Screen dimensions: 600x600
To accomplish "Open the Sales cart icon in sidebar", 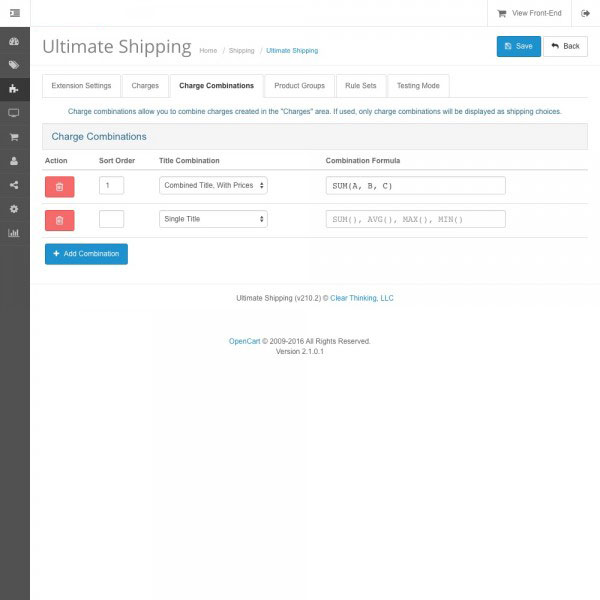I will (14, 137).
